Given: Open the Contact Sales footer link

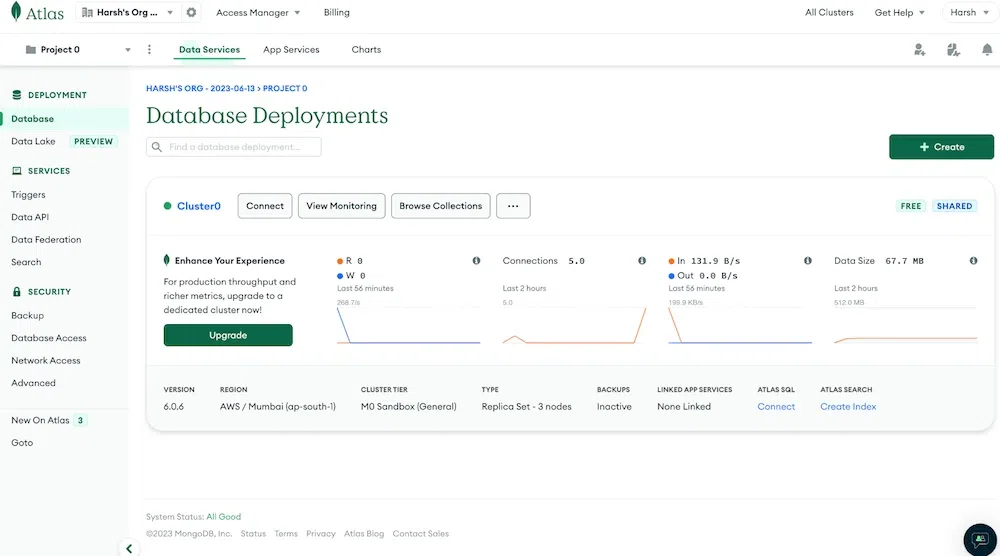Looking at the screenshot, I should pos(421,534).
